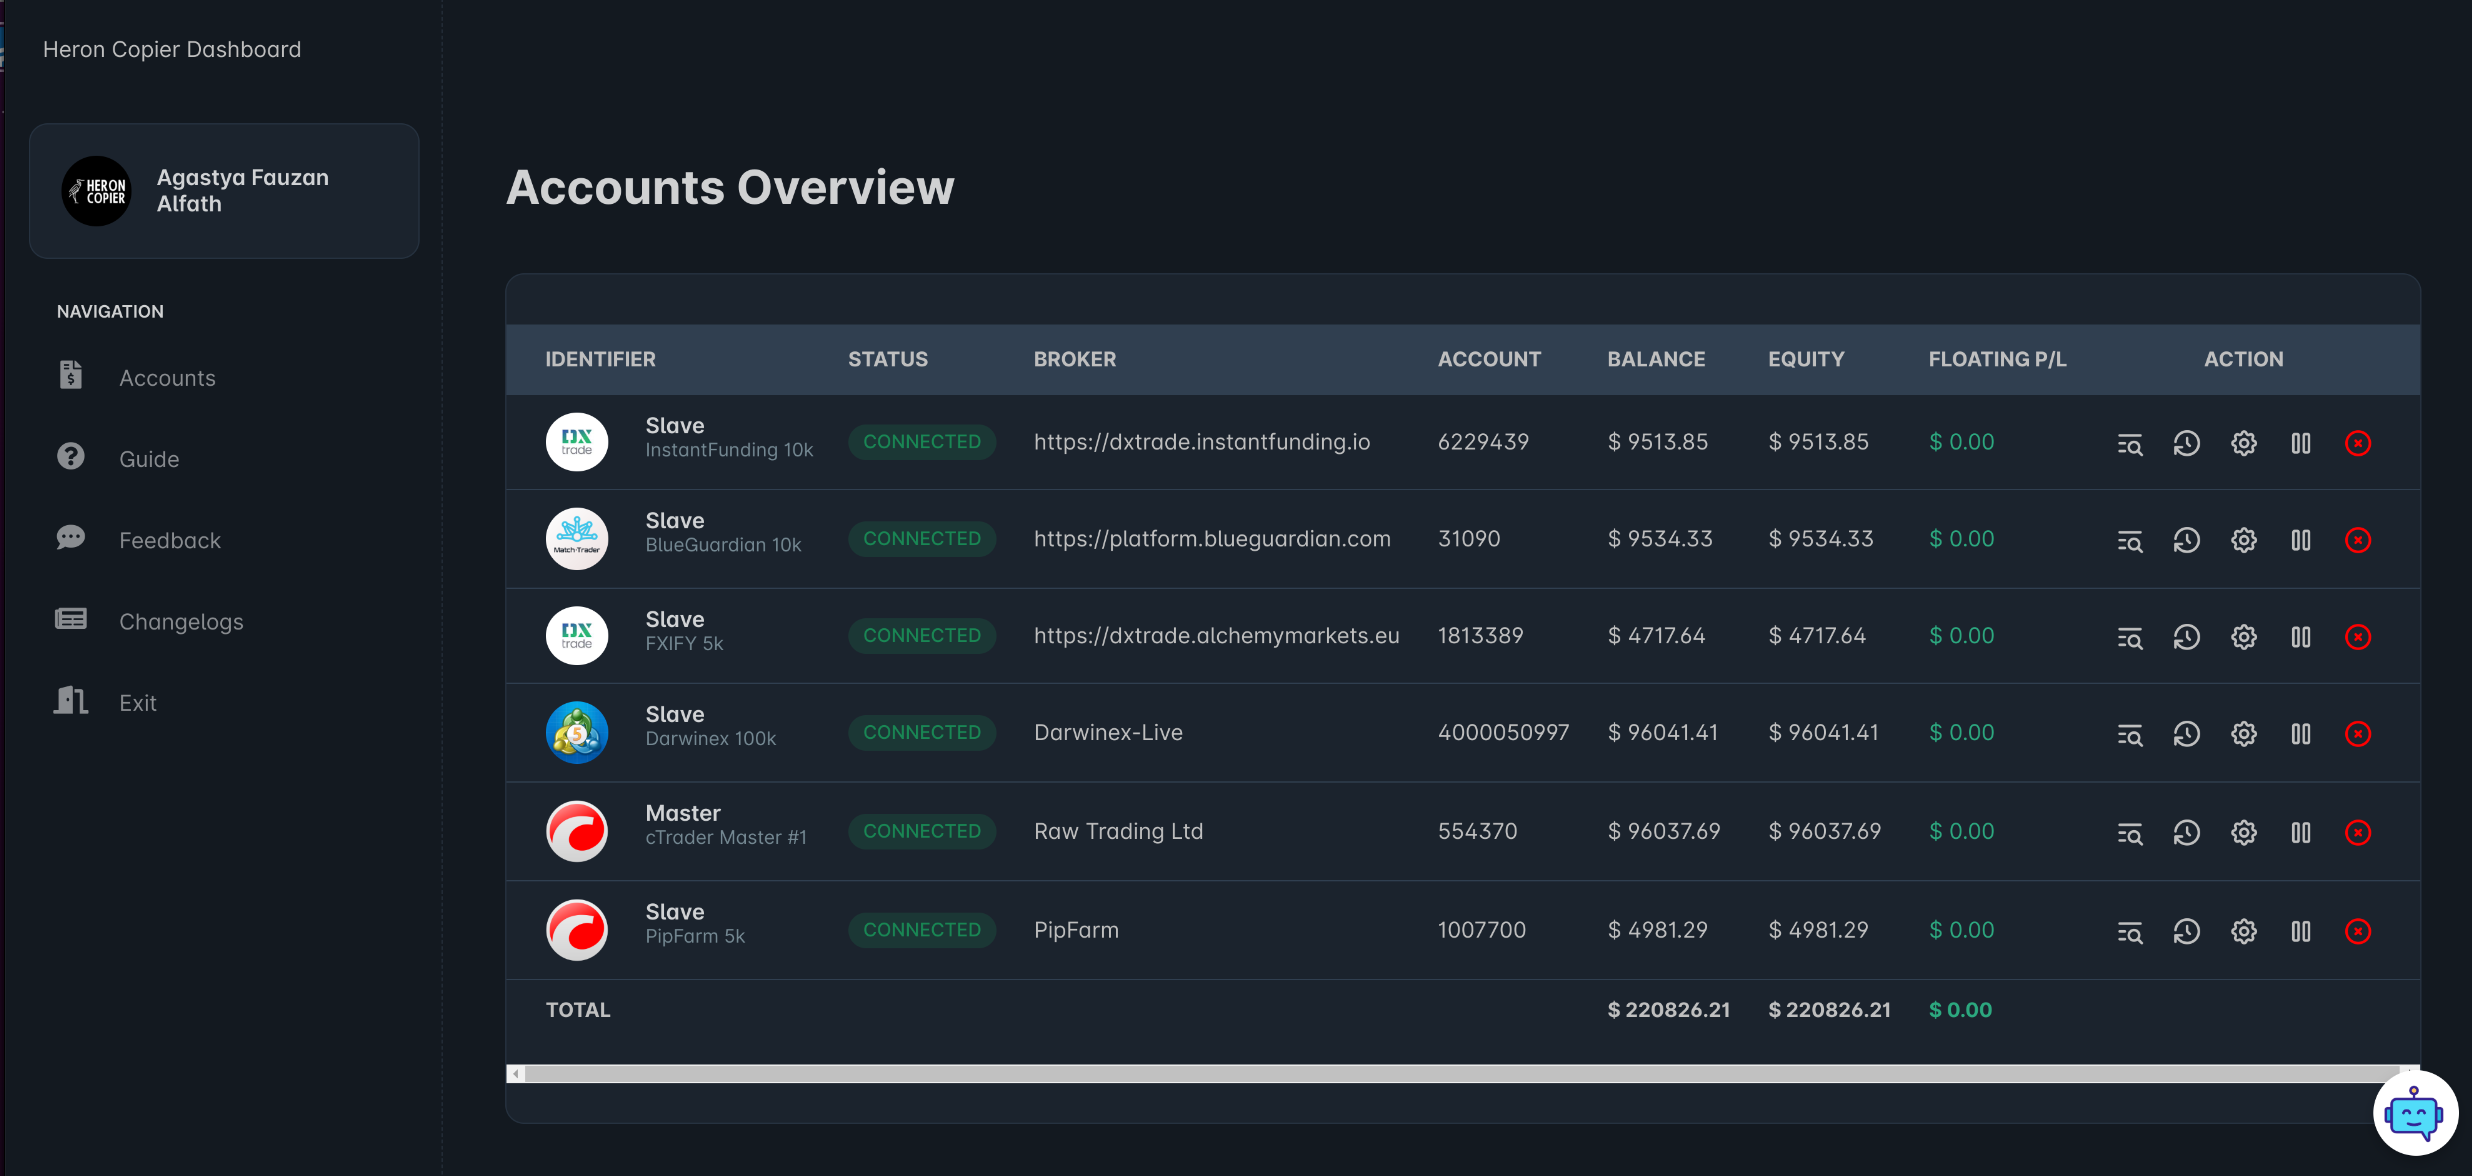Viewport: 2472px width, 1176px height.
Task: Click Exit in the sidebar
Action: 137,703
